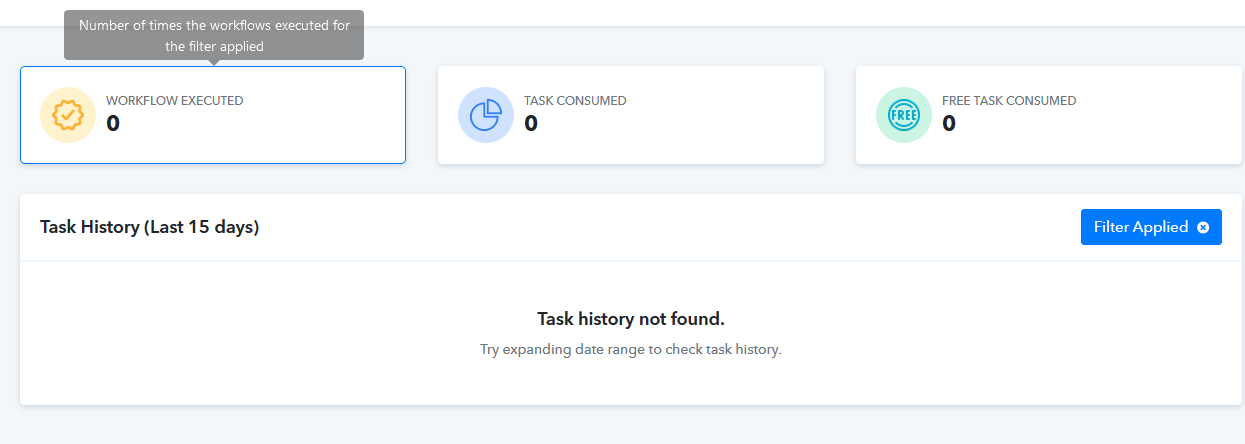The image size is (1245, 444).
Task: Click the orange Workflow Executed badge icon
Action: (68, 115)
